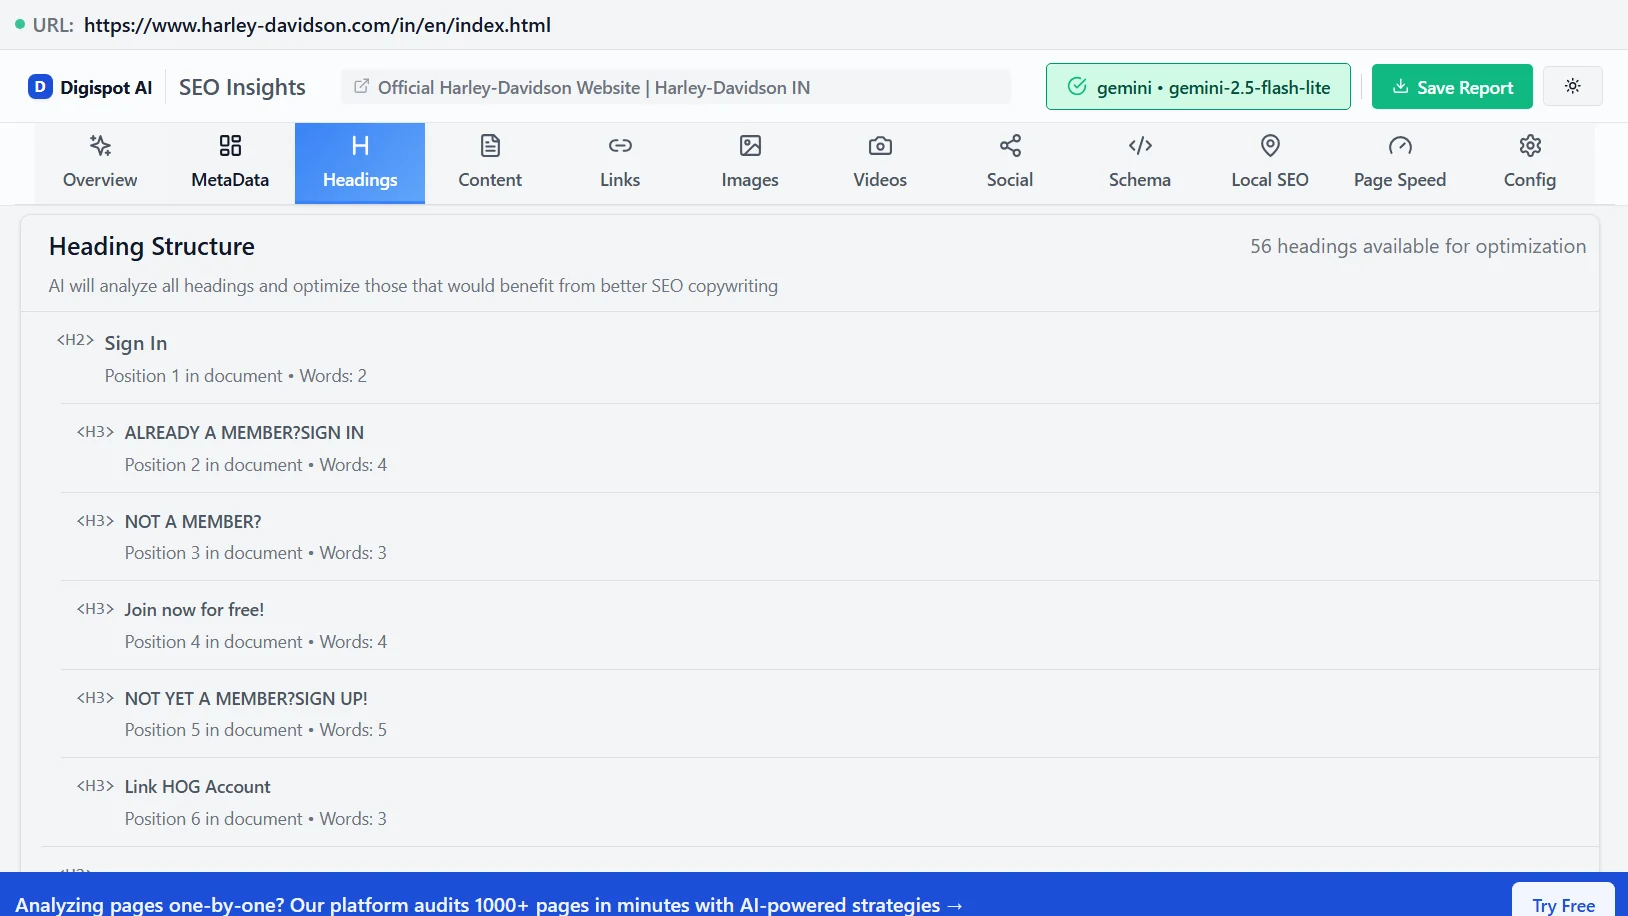Image resolution: width=1628 pixels, height=916 pixels.
Task: Click the 'Sign In' H2 heading row
Action: (x=810, y=358)
